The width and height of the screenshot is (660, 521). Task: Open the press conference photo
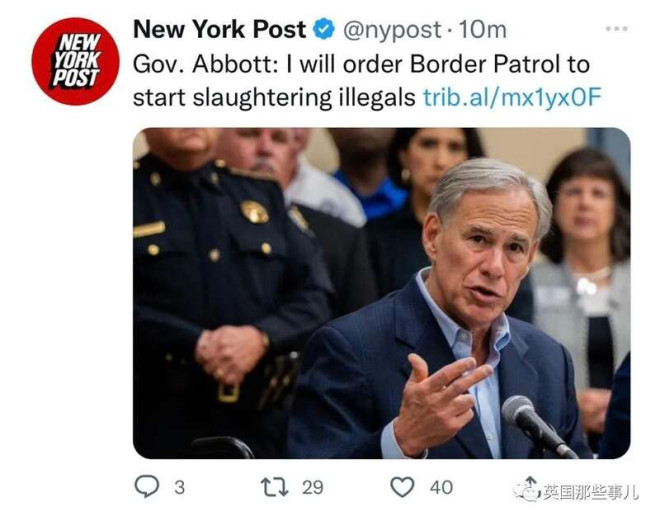[381, 293]
